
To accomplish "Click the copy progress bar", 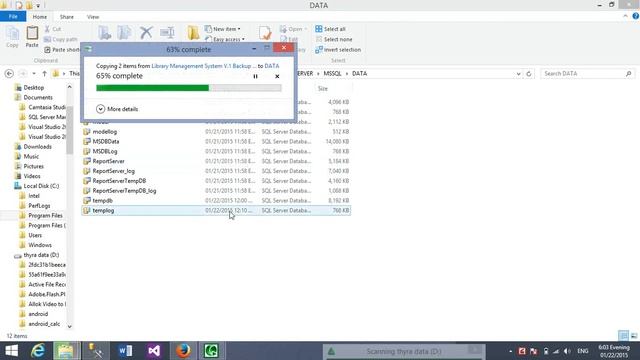I will [189, 88].
